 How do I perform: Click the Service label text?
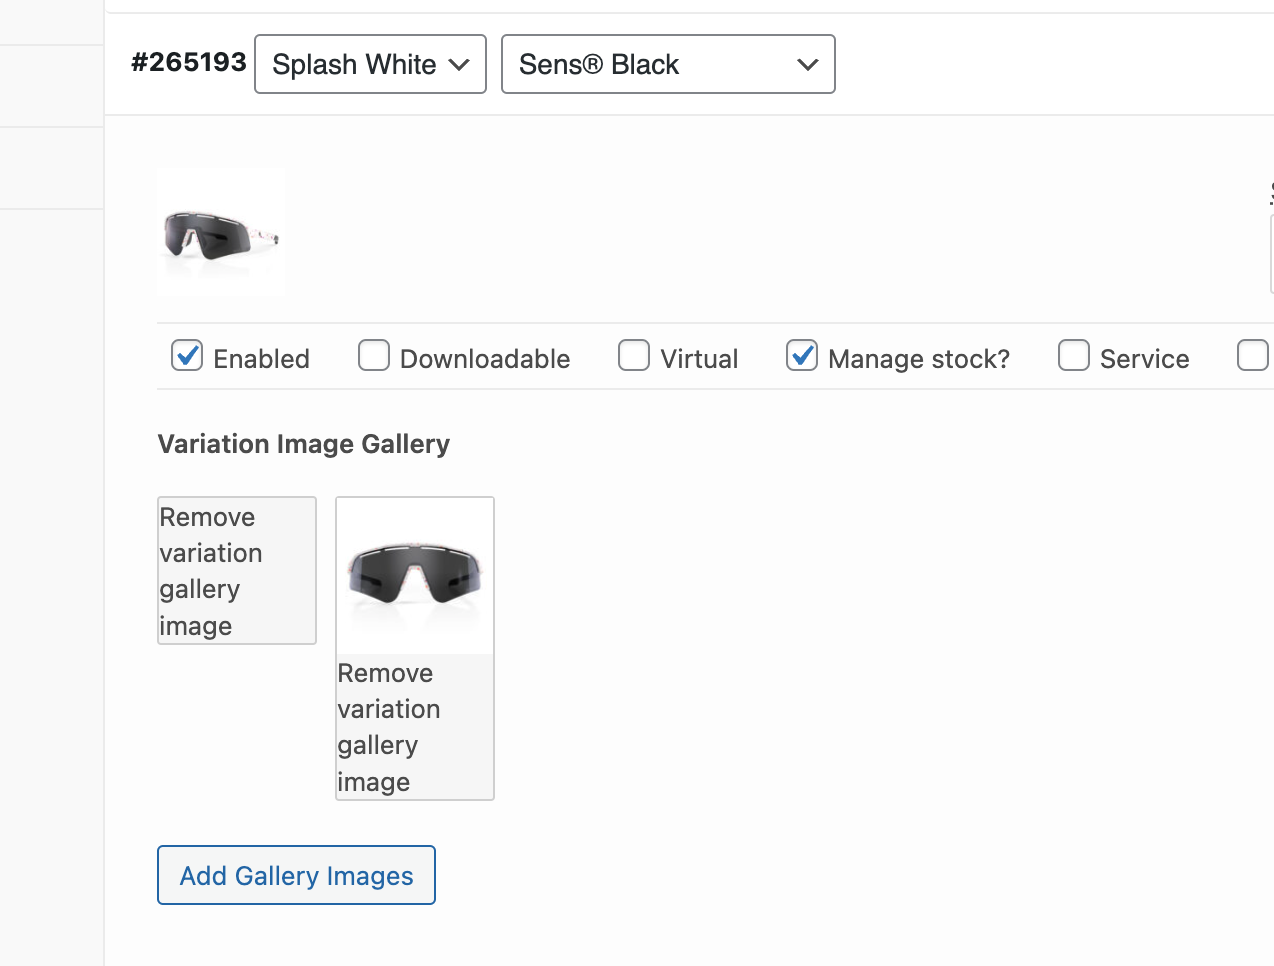pyautogui.click(x=1145, y=359)
